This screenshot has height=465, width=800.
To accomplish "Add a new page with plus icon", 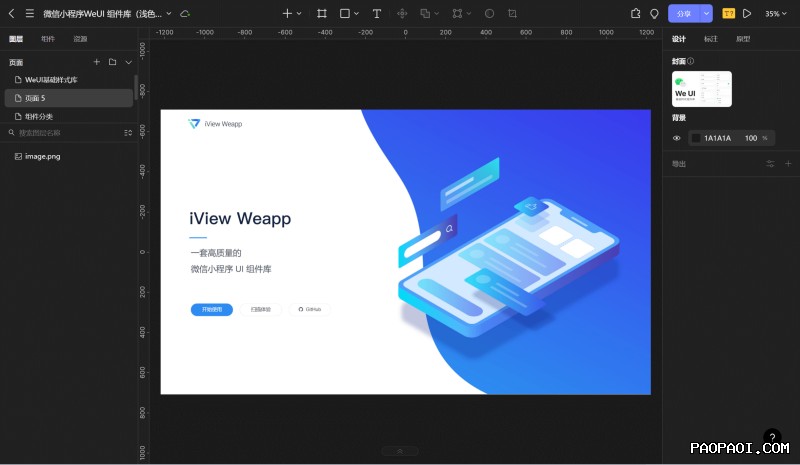I will tap(97, 62).
